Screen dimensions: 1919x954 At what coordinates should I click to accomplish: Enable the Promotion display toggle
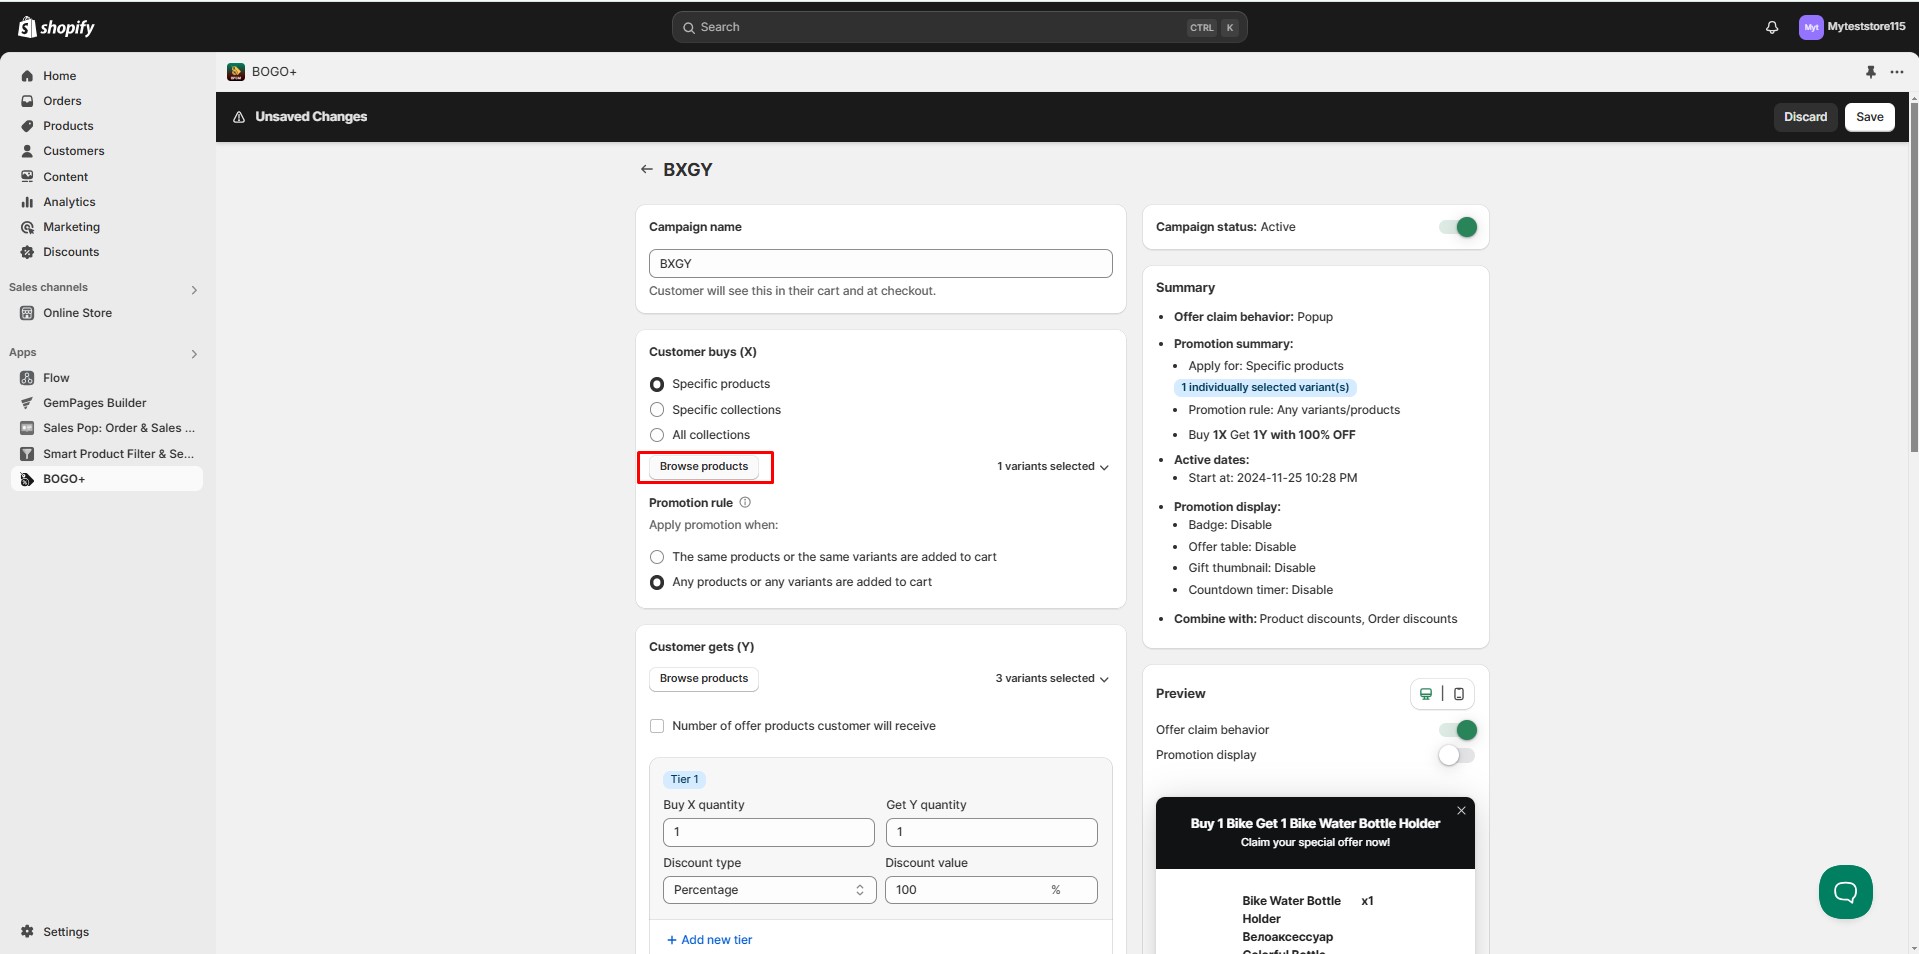(x=1456, y=755)
